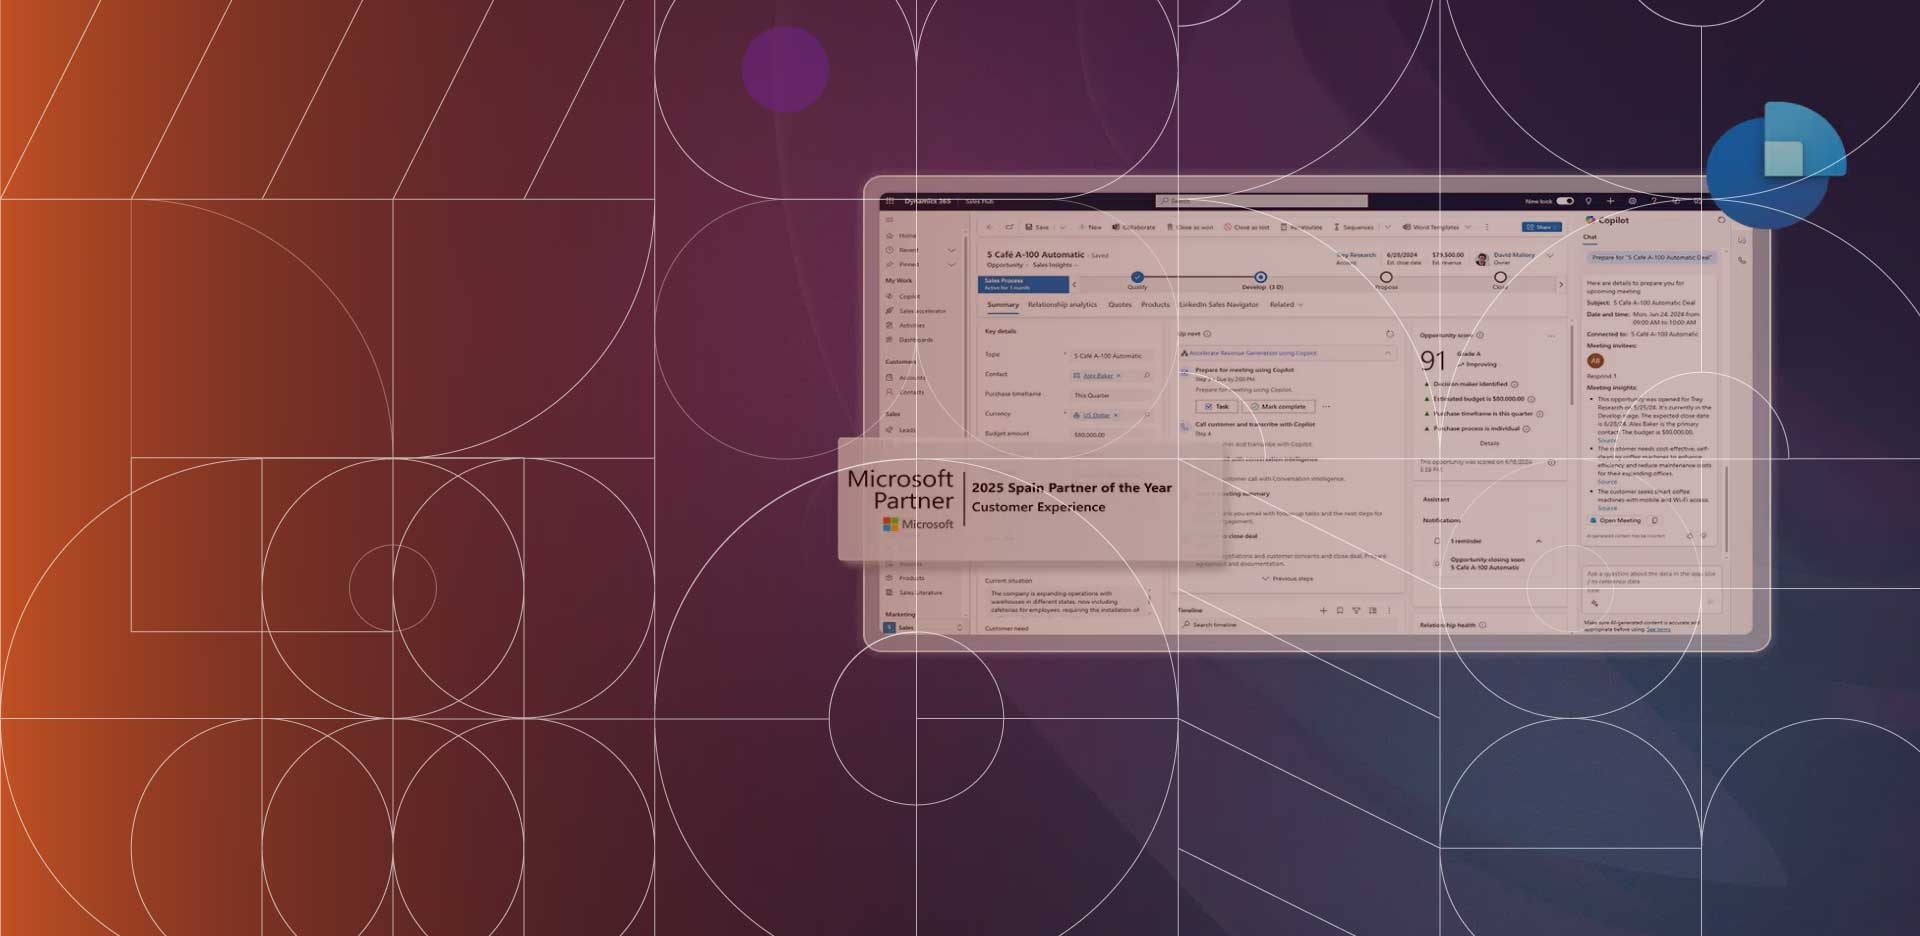Open Sales accelerator in the sidebar
Image resolution: width=1920 pixels, height=936 pixels.
tap(916, 311)
